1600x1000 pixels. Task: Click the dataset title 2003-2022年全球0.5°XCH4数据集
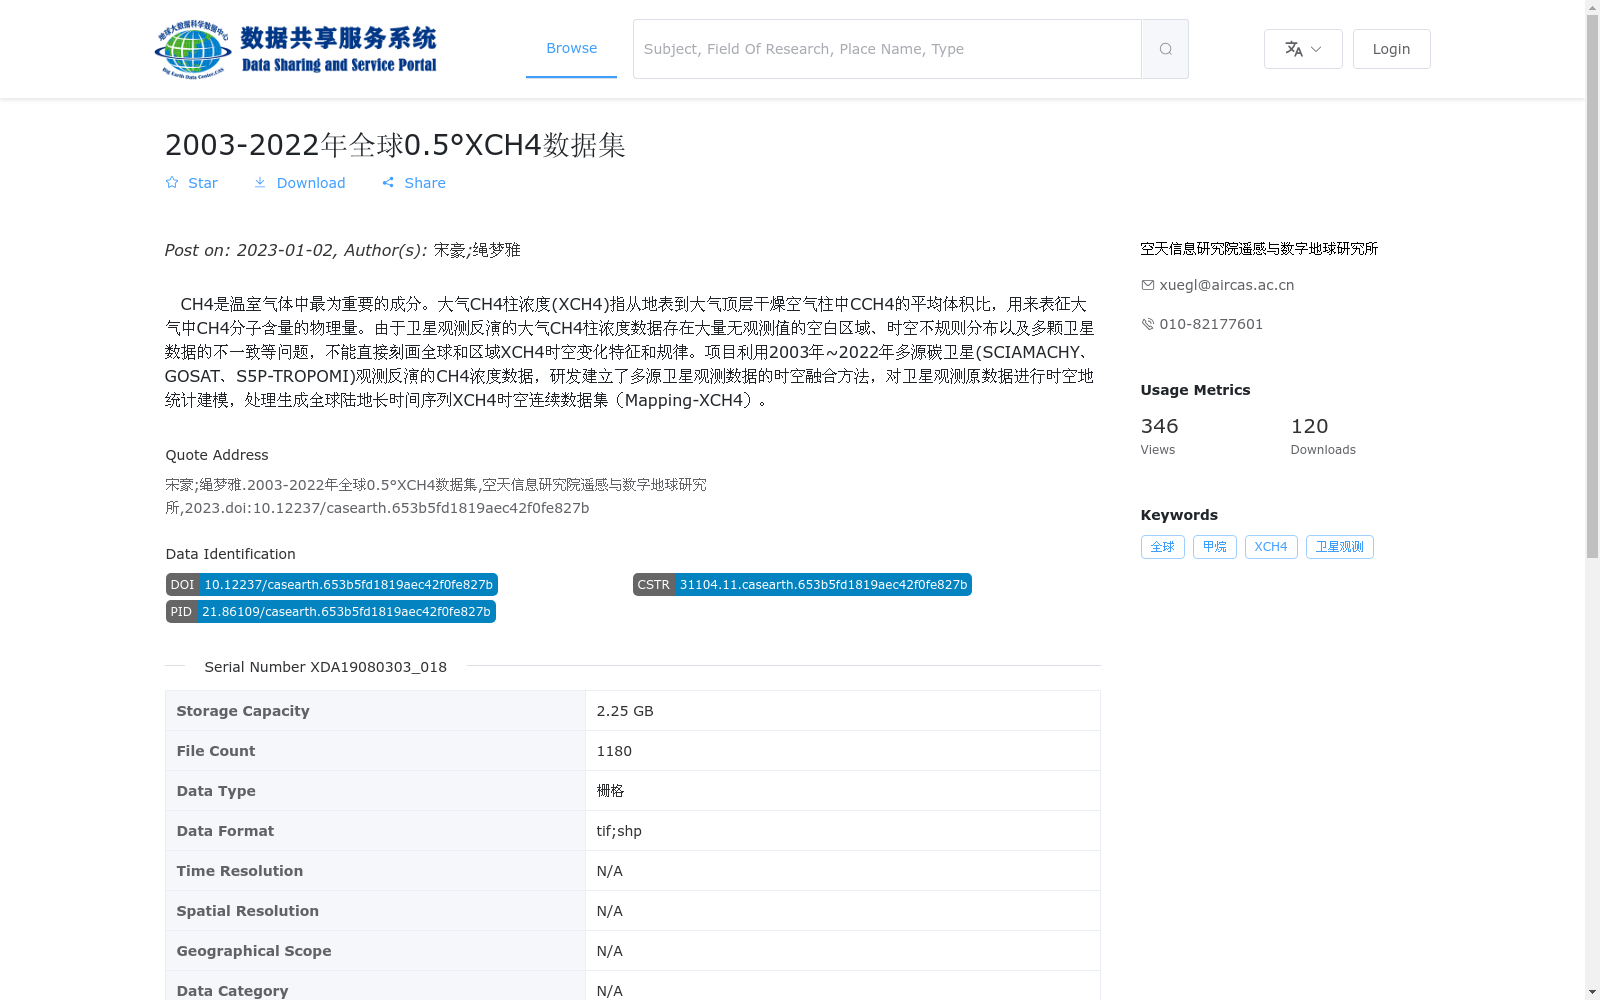point(395,145)
